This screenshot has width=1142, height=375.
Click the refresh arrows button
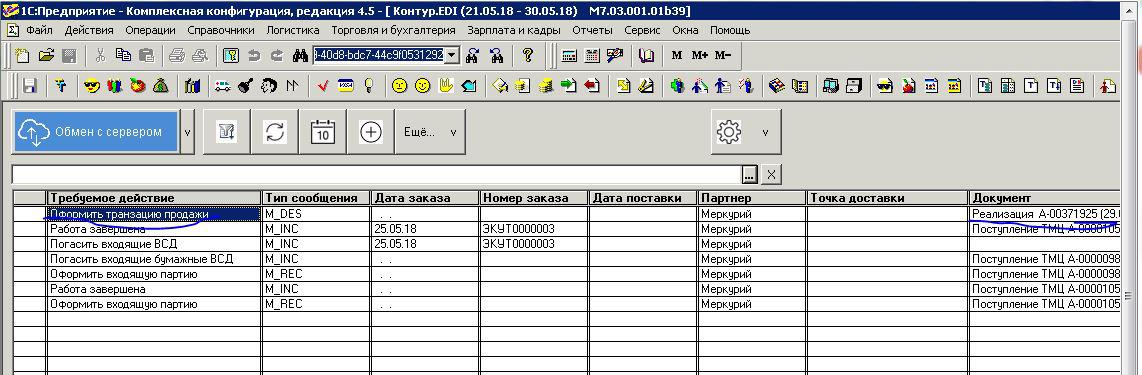click(x=275, y=132)
